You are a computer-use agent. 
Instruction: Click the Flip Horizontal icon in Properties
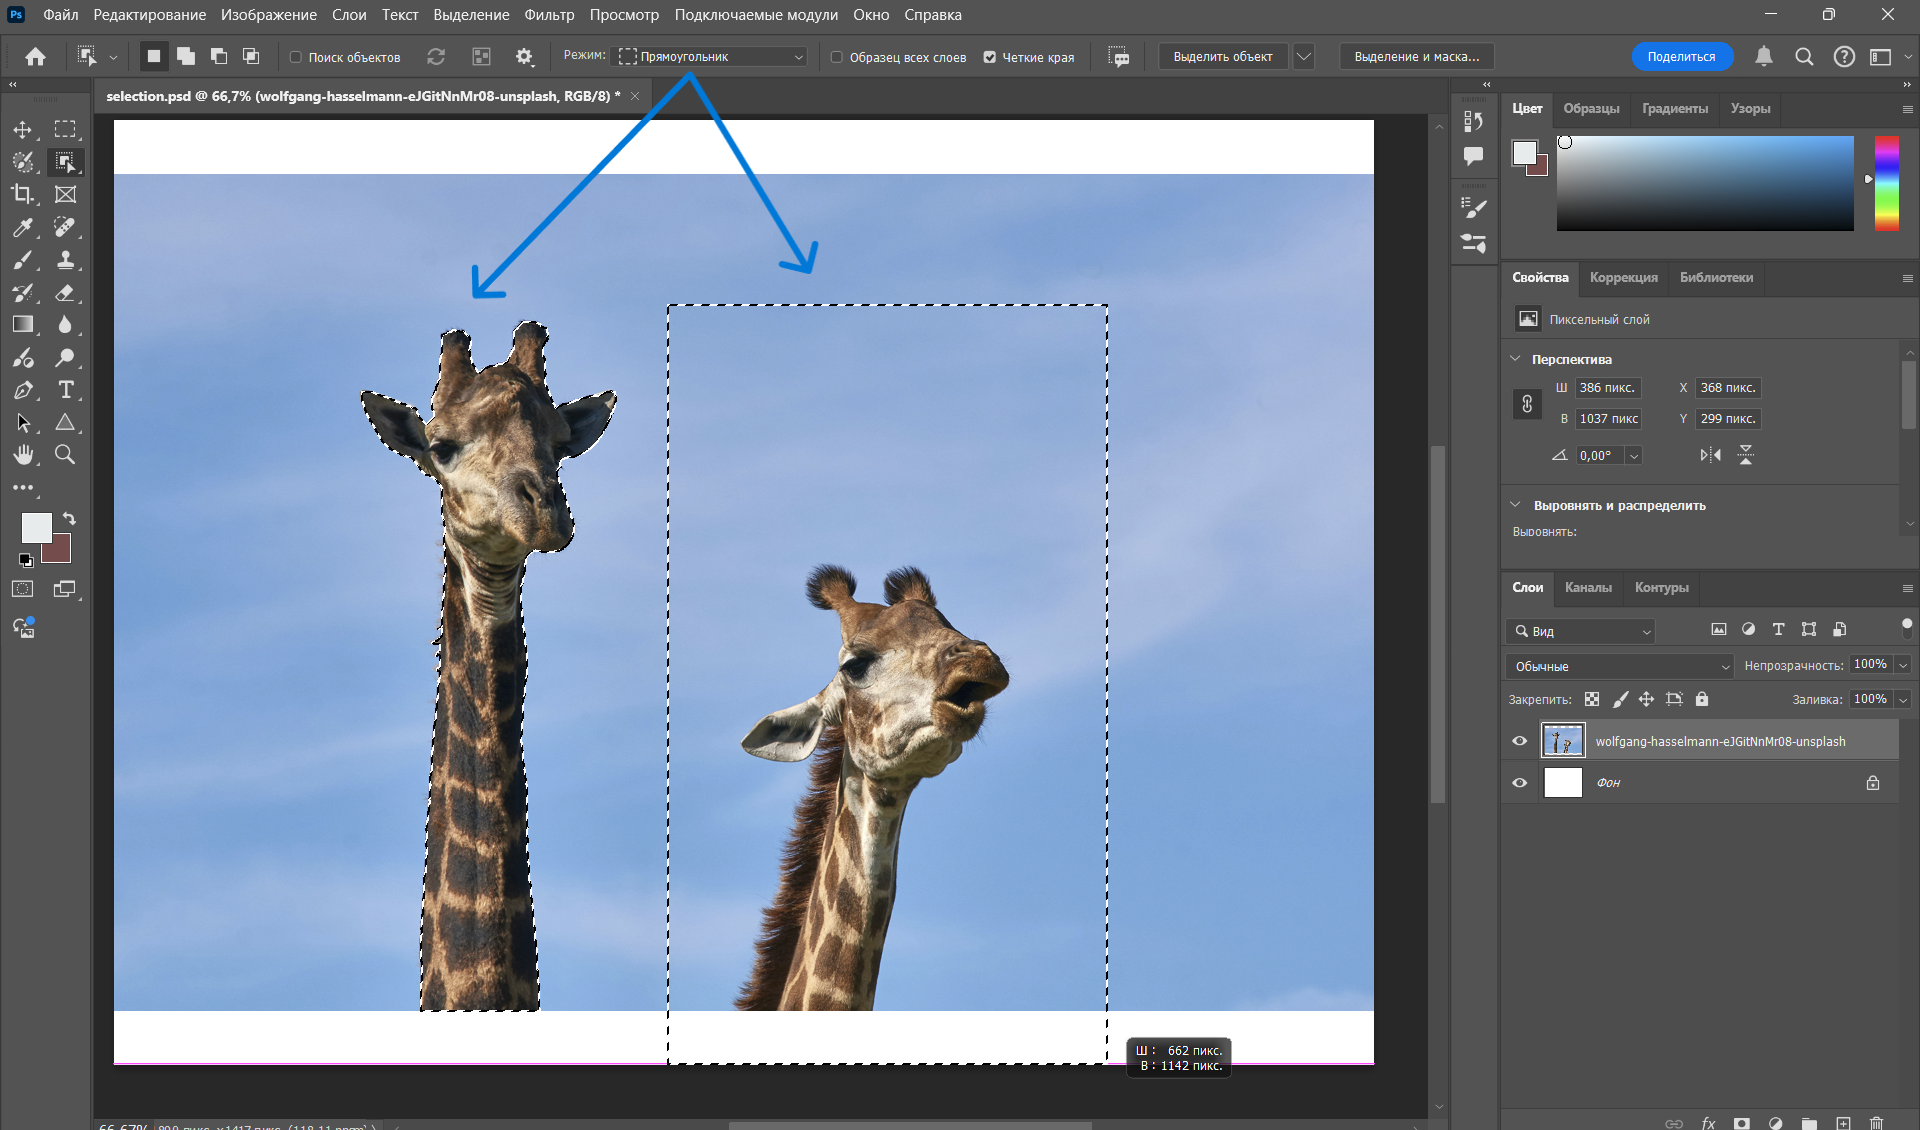point(1710,455)
